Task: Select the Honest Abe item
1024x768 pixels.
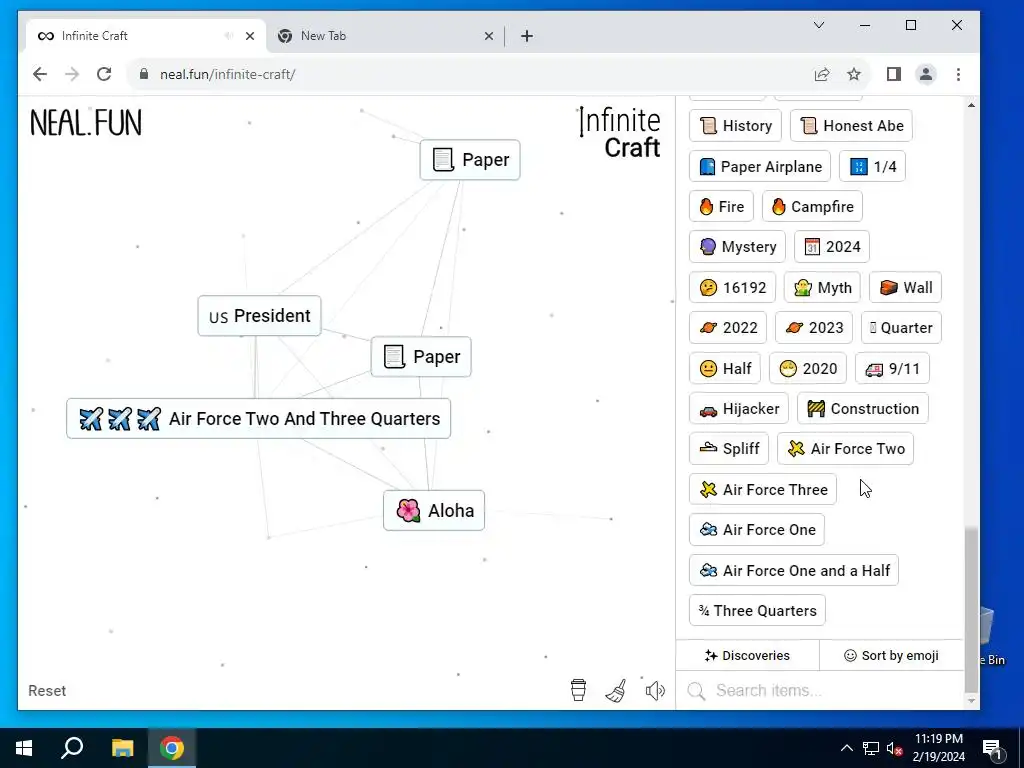Action: point(851,125)
